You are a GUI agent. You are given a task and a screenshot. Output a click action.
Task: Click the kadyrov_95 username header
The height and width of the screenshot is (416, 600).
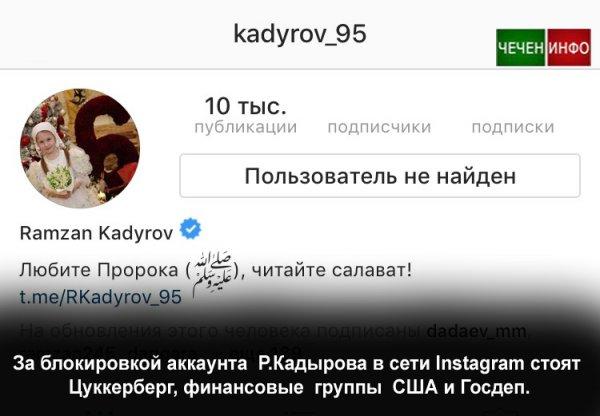click(x=300, y=34)
